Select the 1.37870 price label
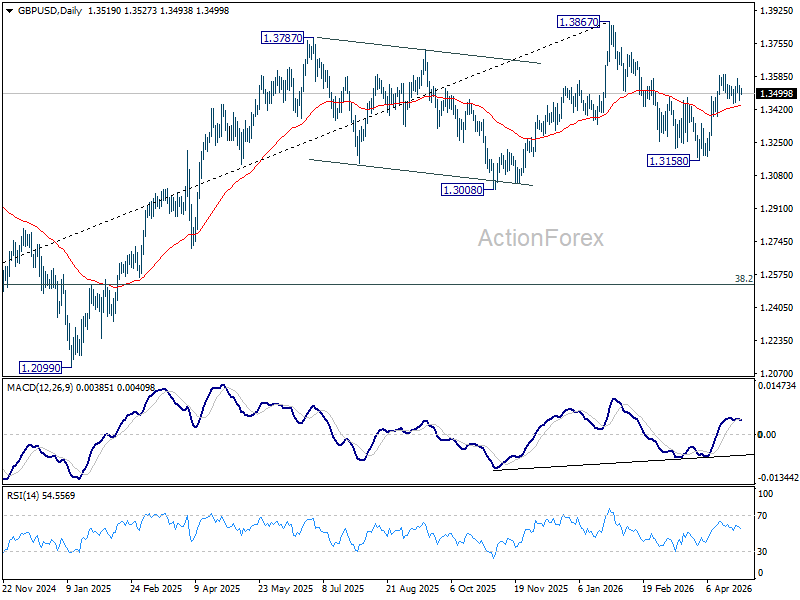 tap(283, 38)
